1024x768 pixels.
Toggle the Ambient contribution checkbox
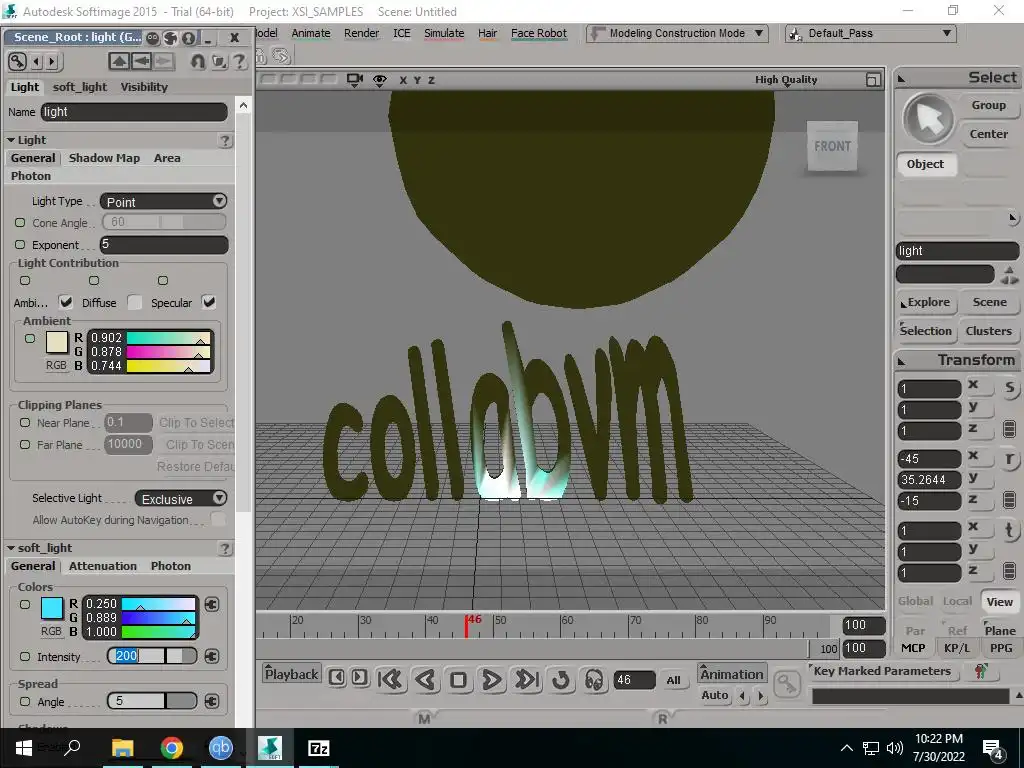pyautogui.click(x=65, y=302)
